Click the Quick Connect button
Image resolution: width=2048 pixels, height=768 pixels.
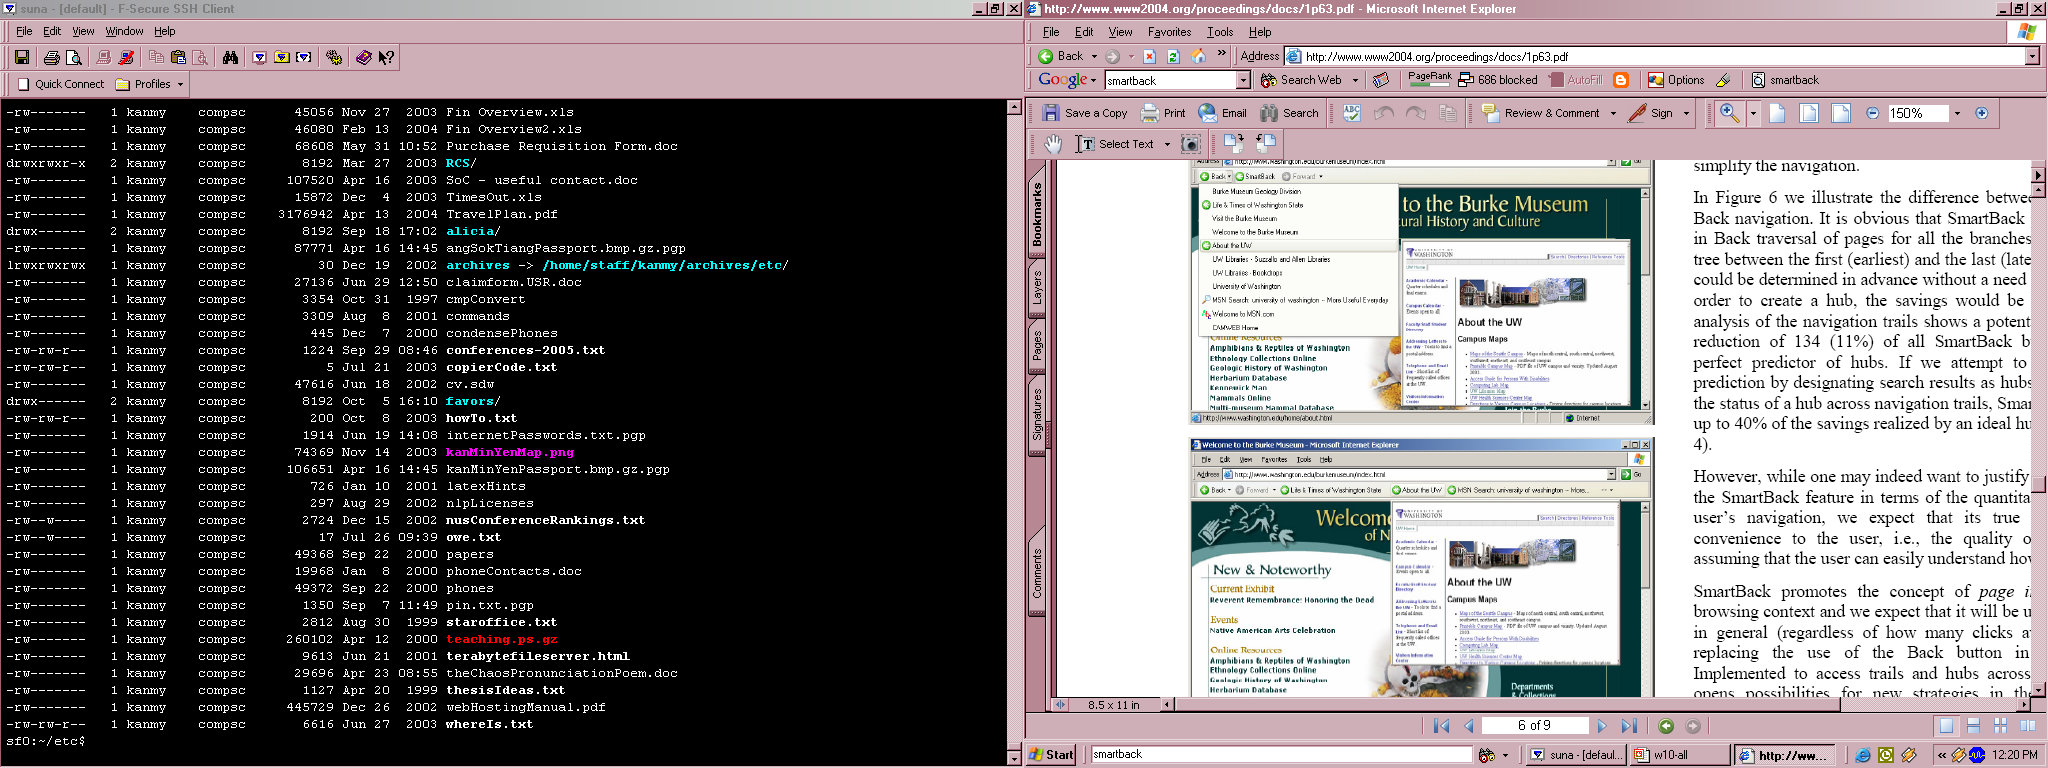[x=60, y=84]
